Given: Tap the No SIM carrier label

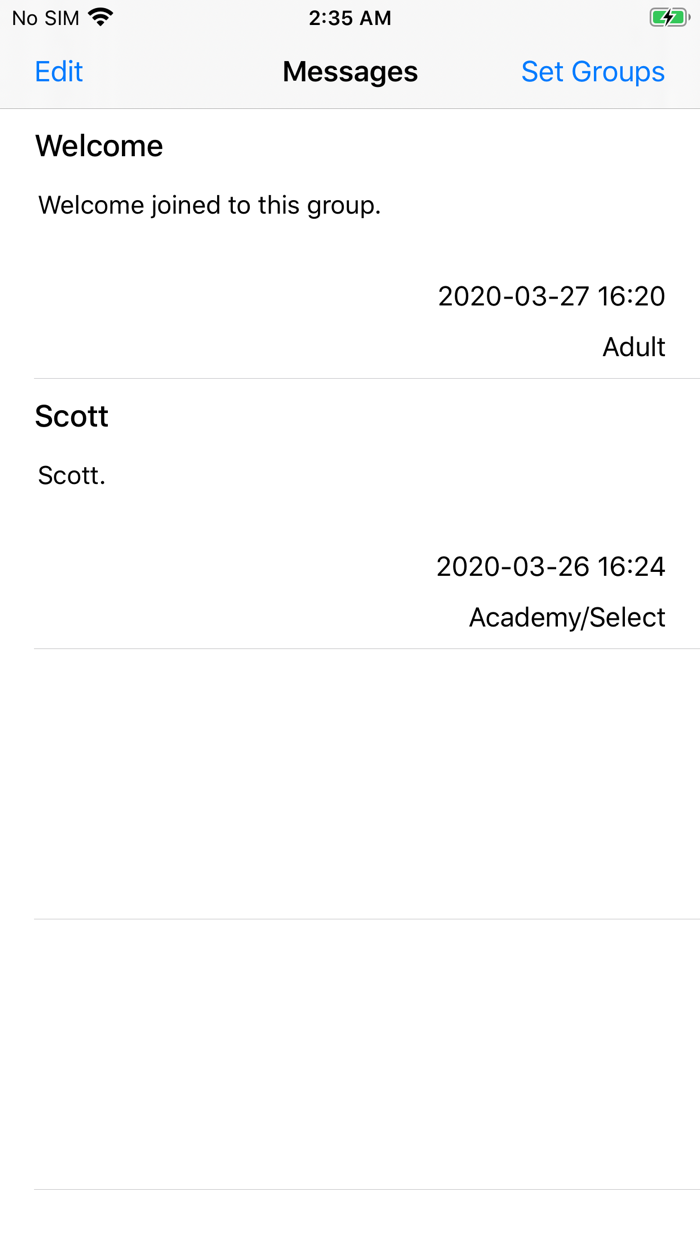Looking at the screenshot, I should pos(45,18).
